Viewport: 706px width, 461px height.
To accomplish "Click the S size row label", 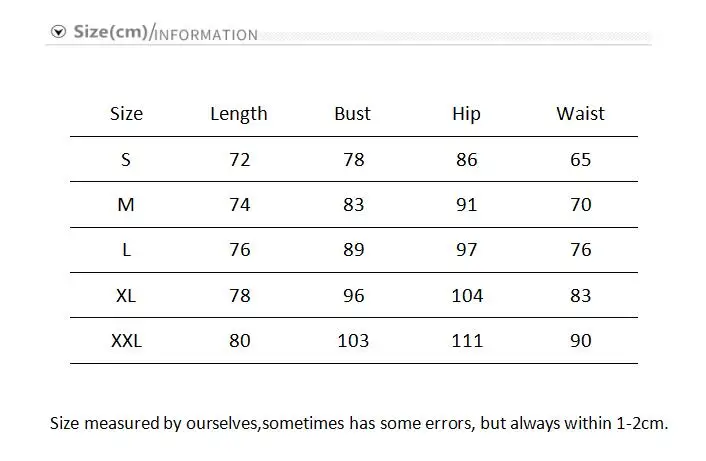I will 126,160.
